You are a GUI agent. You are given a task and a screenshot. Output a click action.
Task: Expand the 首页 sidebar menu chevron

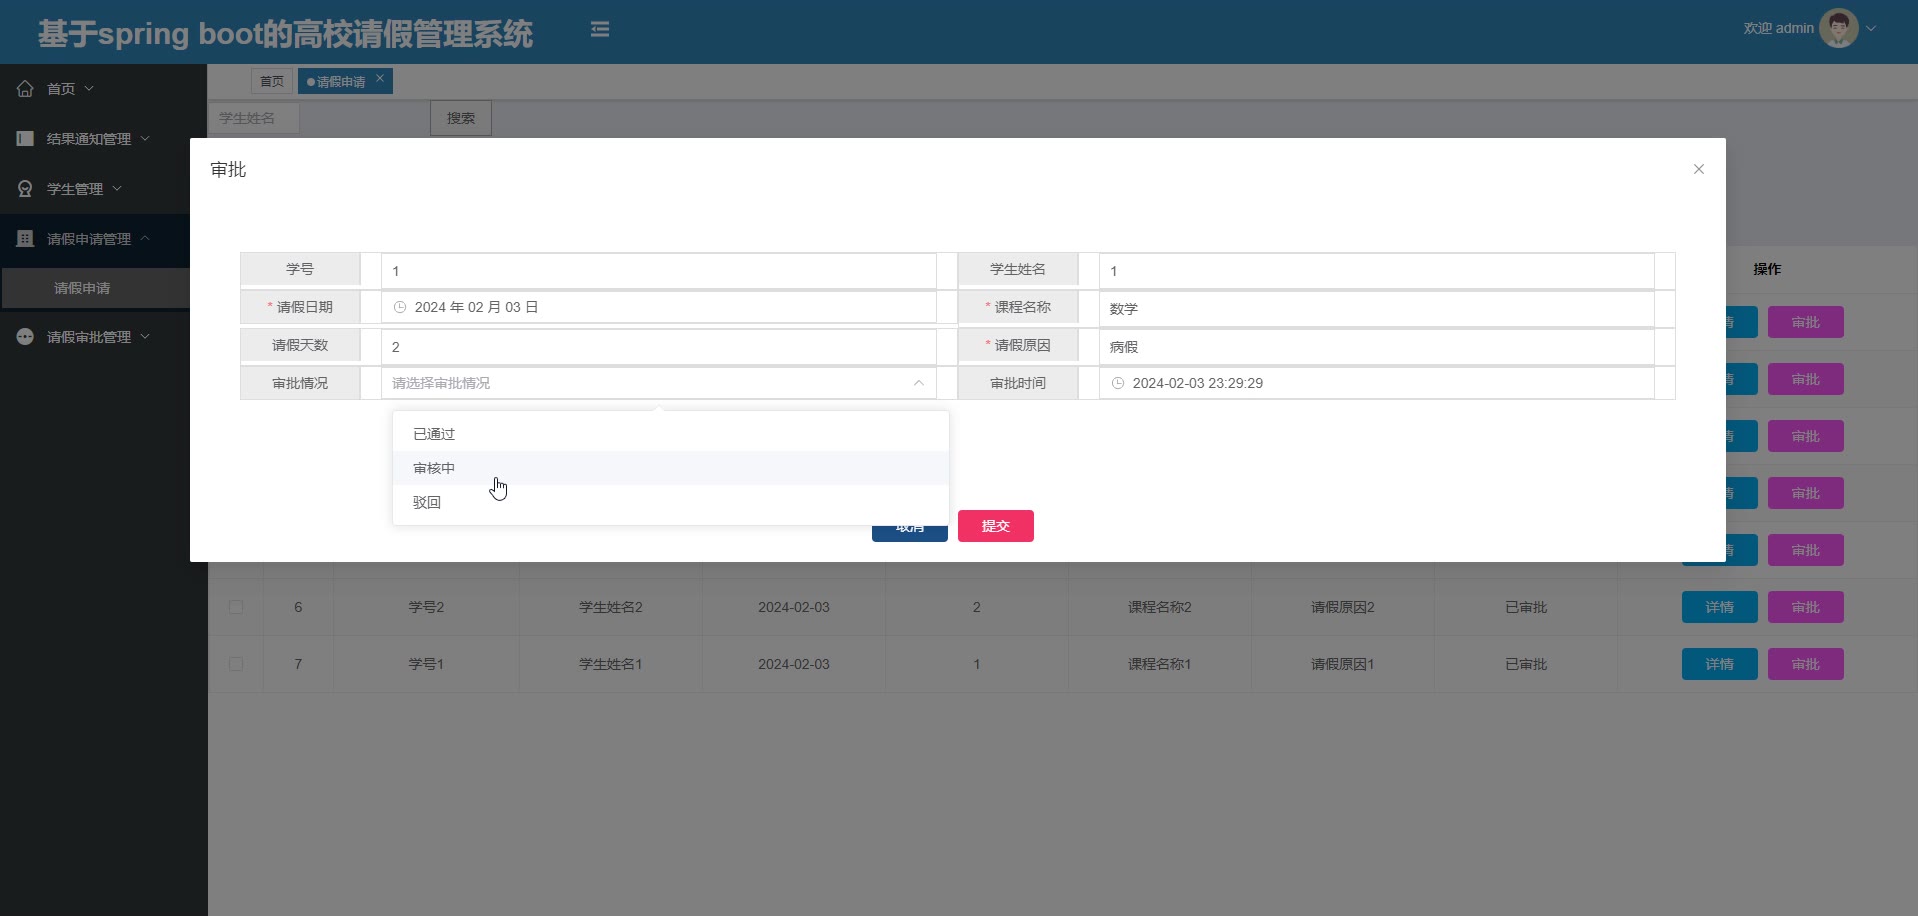tap(89, 88)
